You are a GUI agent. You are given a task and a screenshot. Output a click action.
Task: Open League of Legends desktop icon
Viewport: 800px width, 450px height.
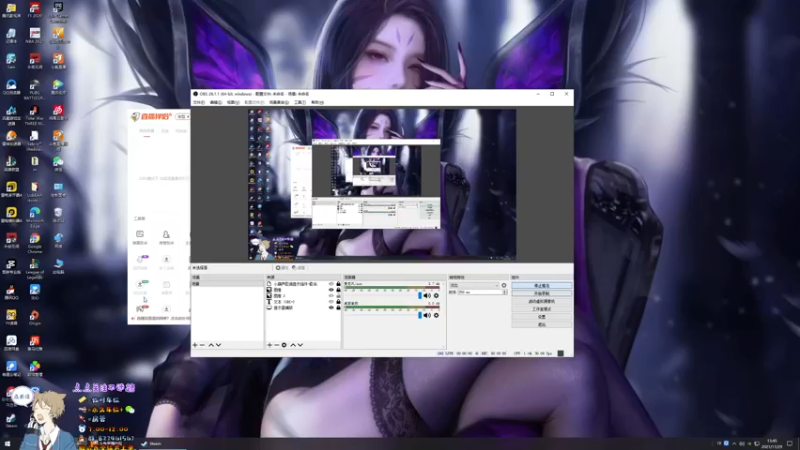click(x=35, y=269)
